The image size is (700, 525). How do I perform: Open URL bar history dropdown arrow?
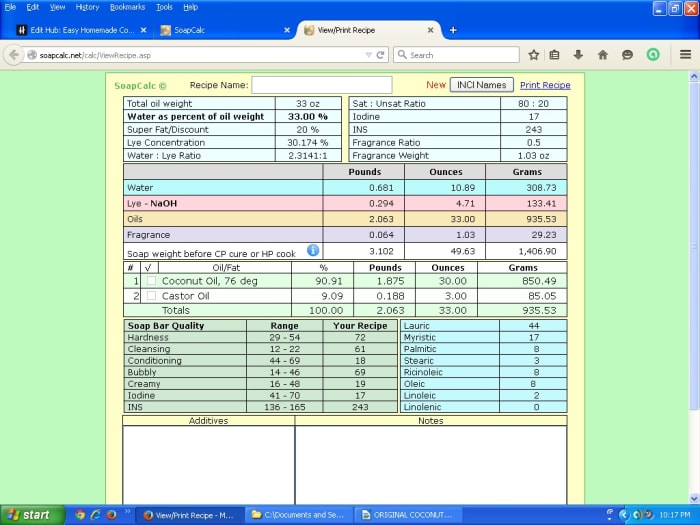click(x=368, y=55)
